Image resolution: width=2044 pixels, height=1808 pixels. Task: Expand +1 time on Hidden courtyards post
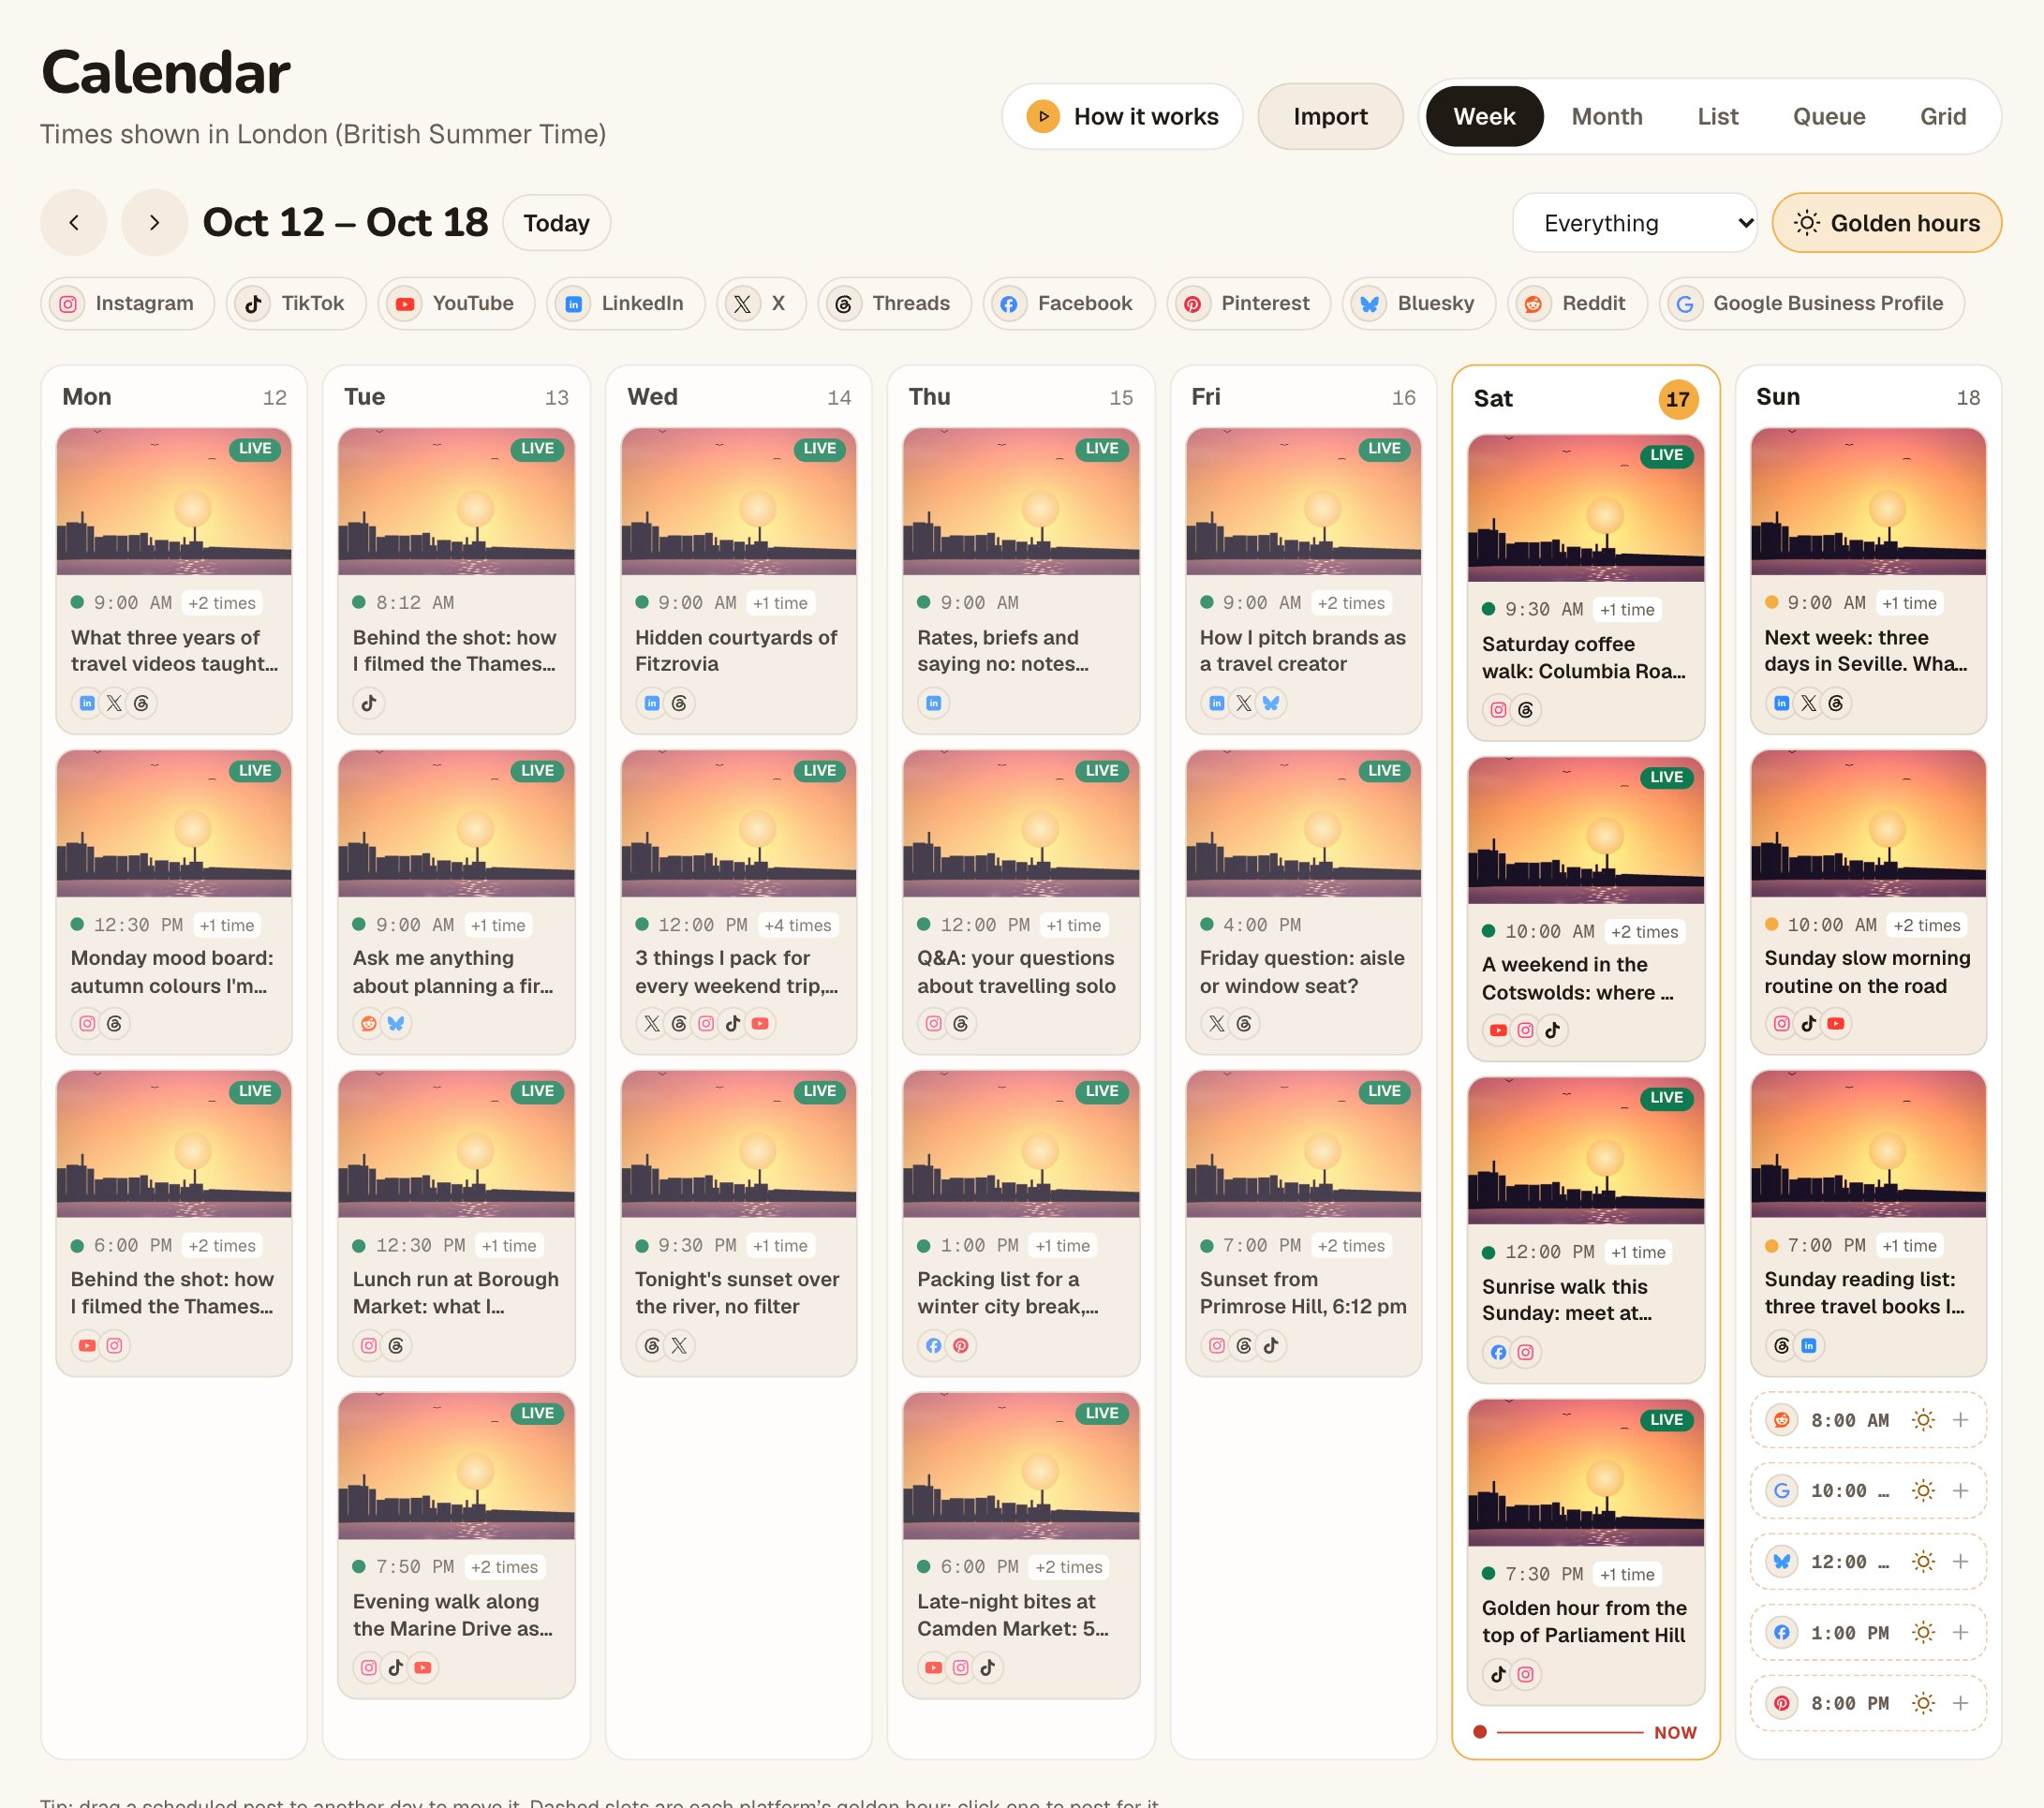(x=780, y=603)
